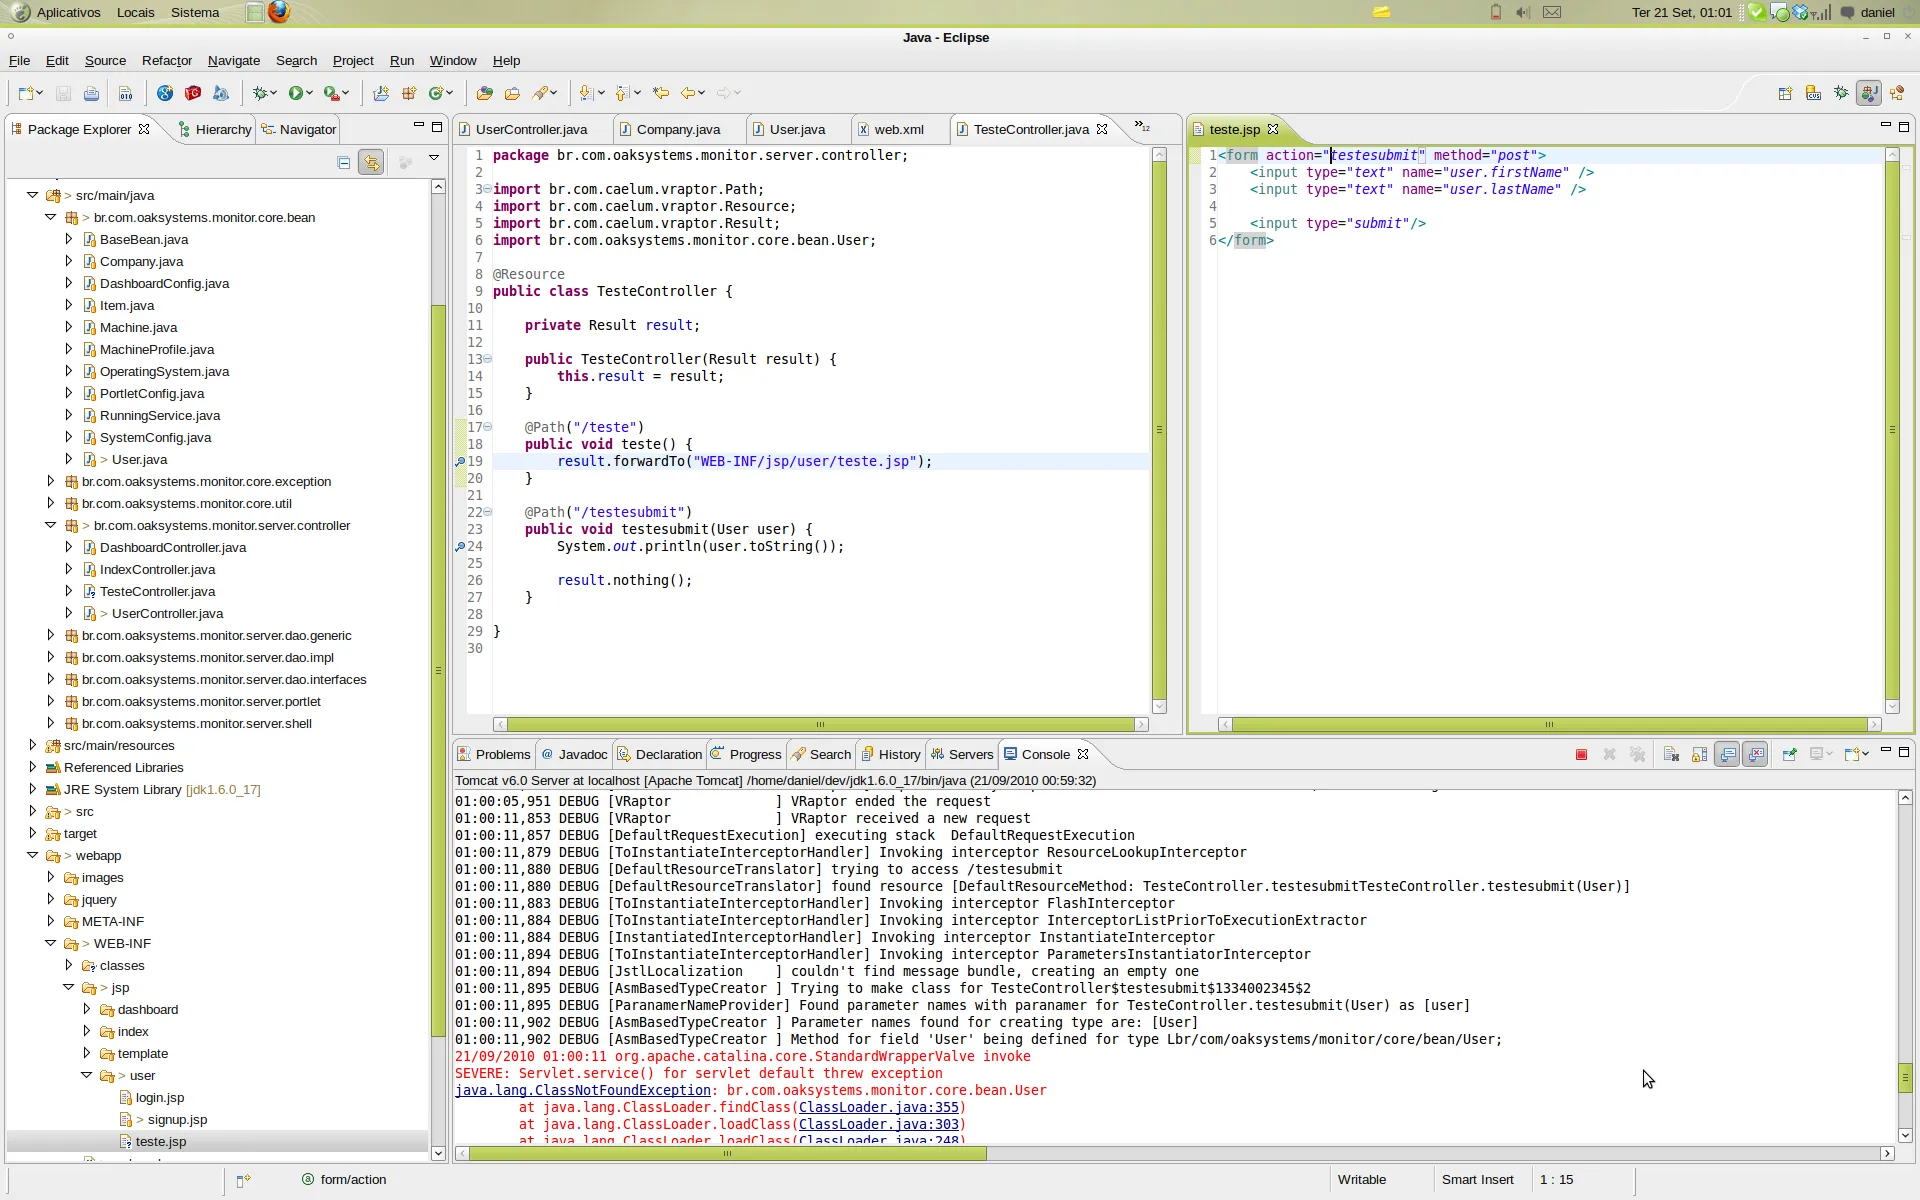Toggle show console on standard out change
Screen dimensions: 1920x1200
coord(1727,755)
